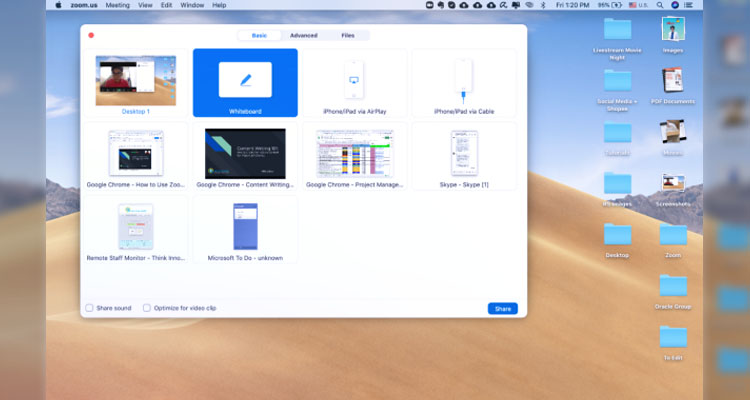Enable Optimize for video clip checkbox

point(147,308)
